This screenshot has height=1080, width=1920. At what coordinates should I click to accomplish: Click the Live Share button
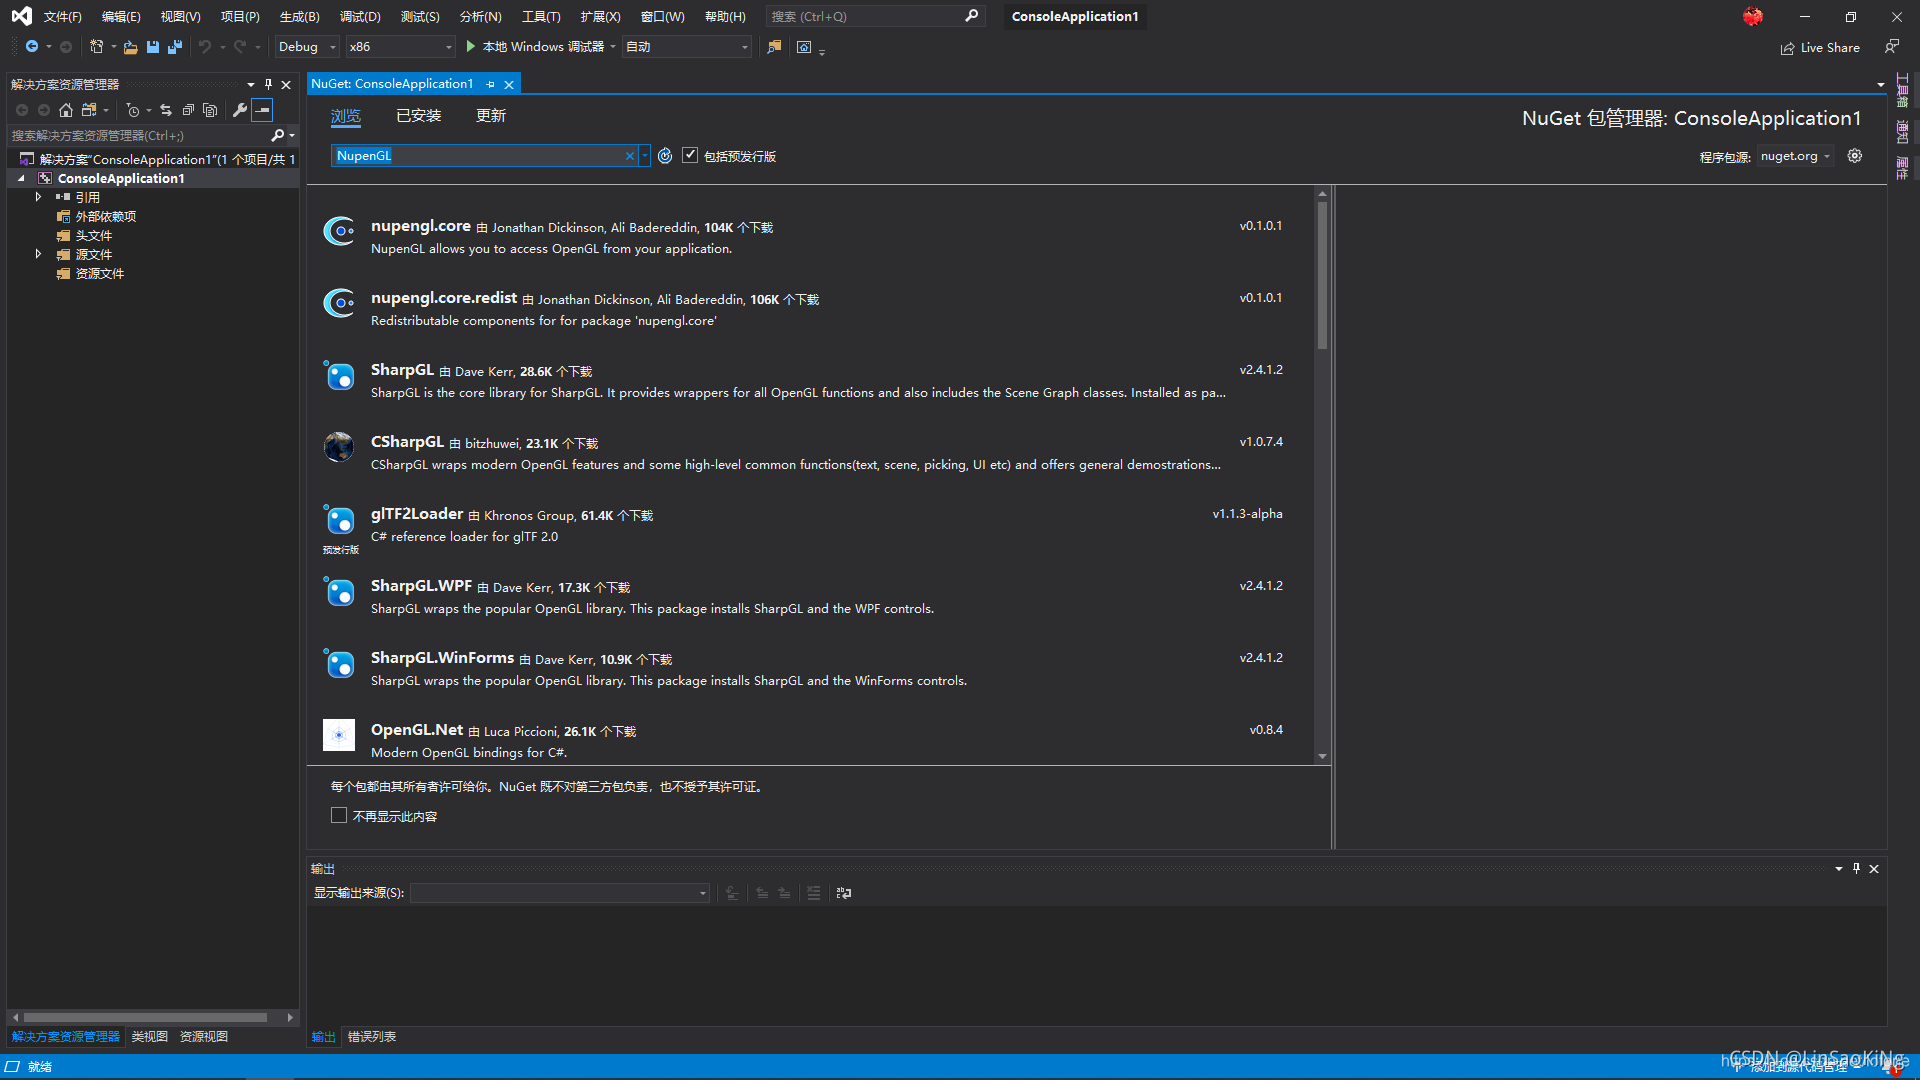pyautogui.click(x=1820, y=47)
